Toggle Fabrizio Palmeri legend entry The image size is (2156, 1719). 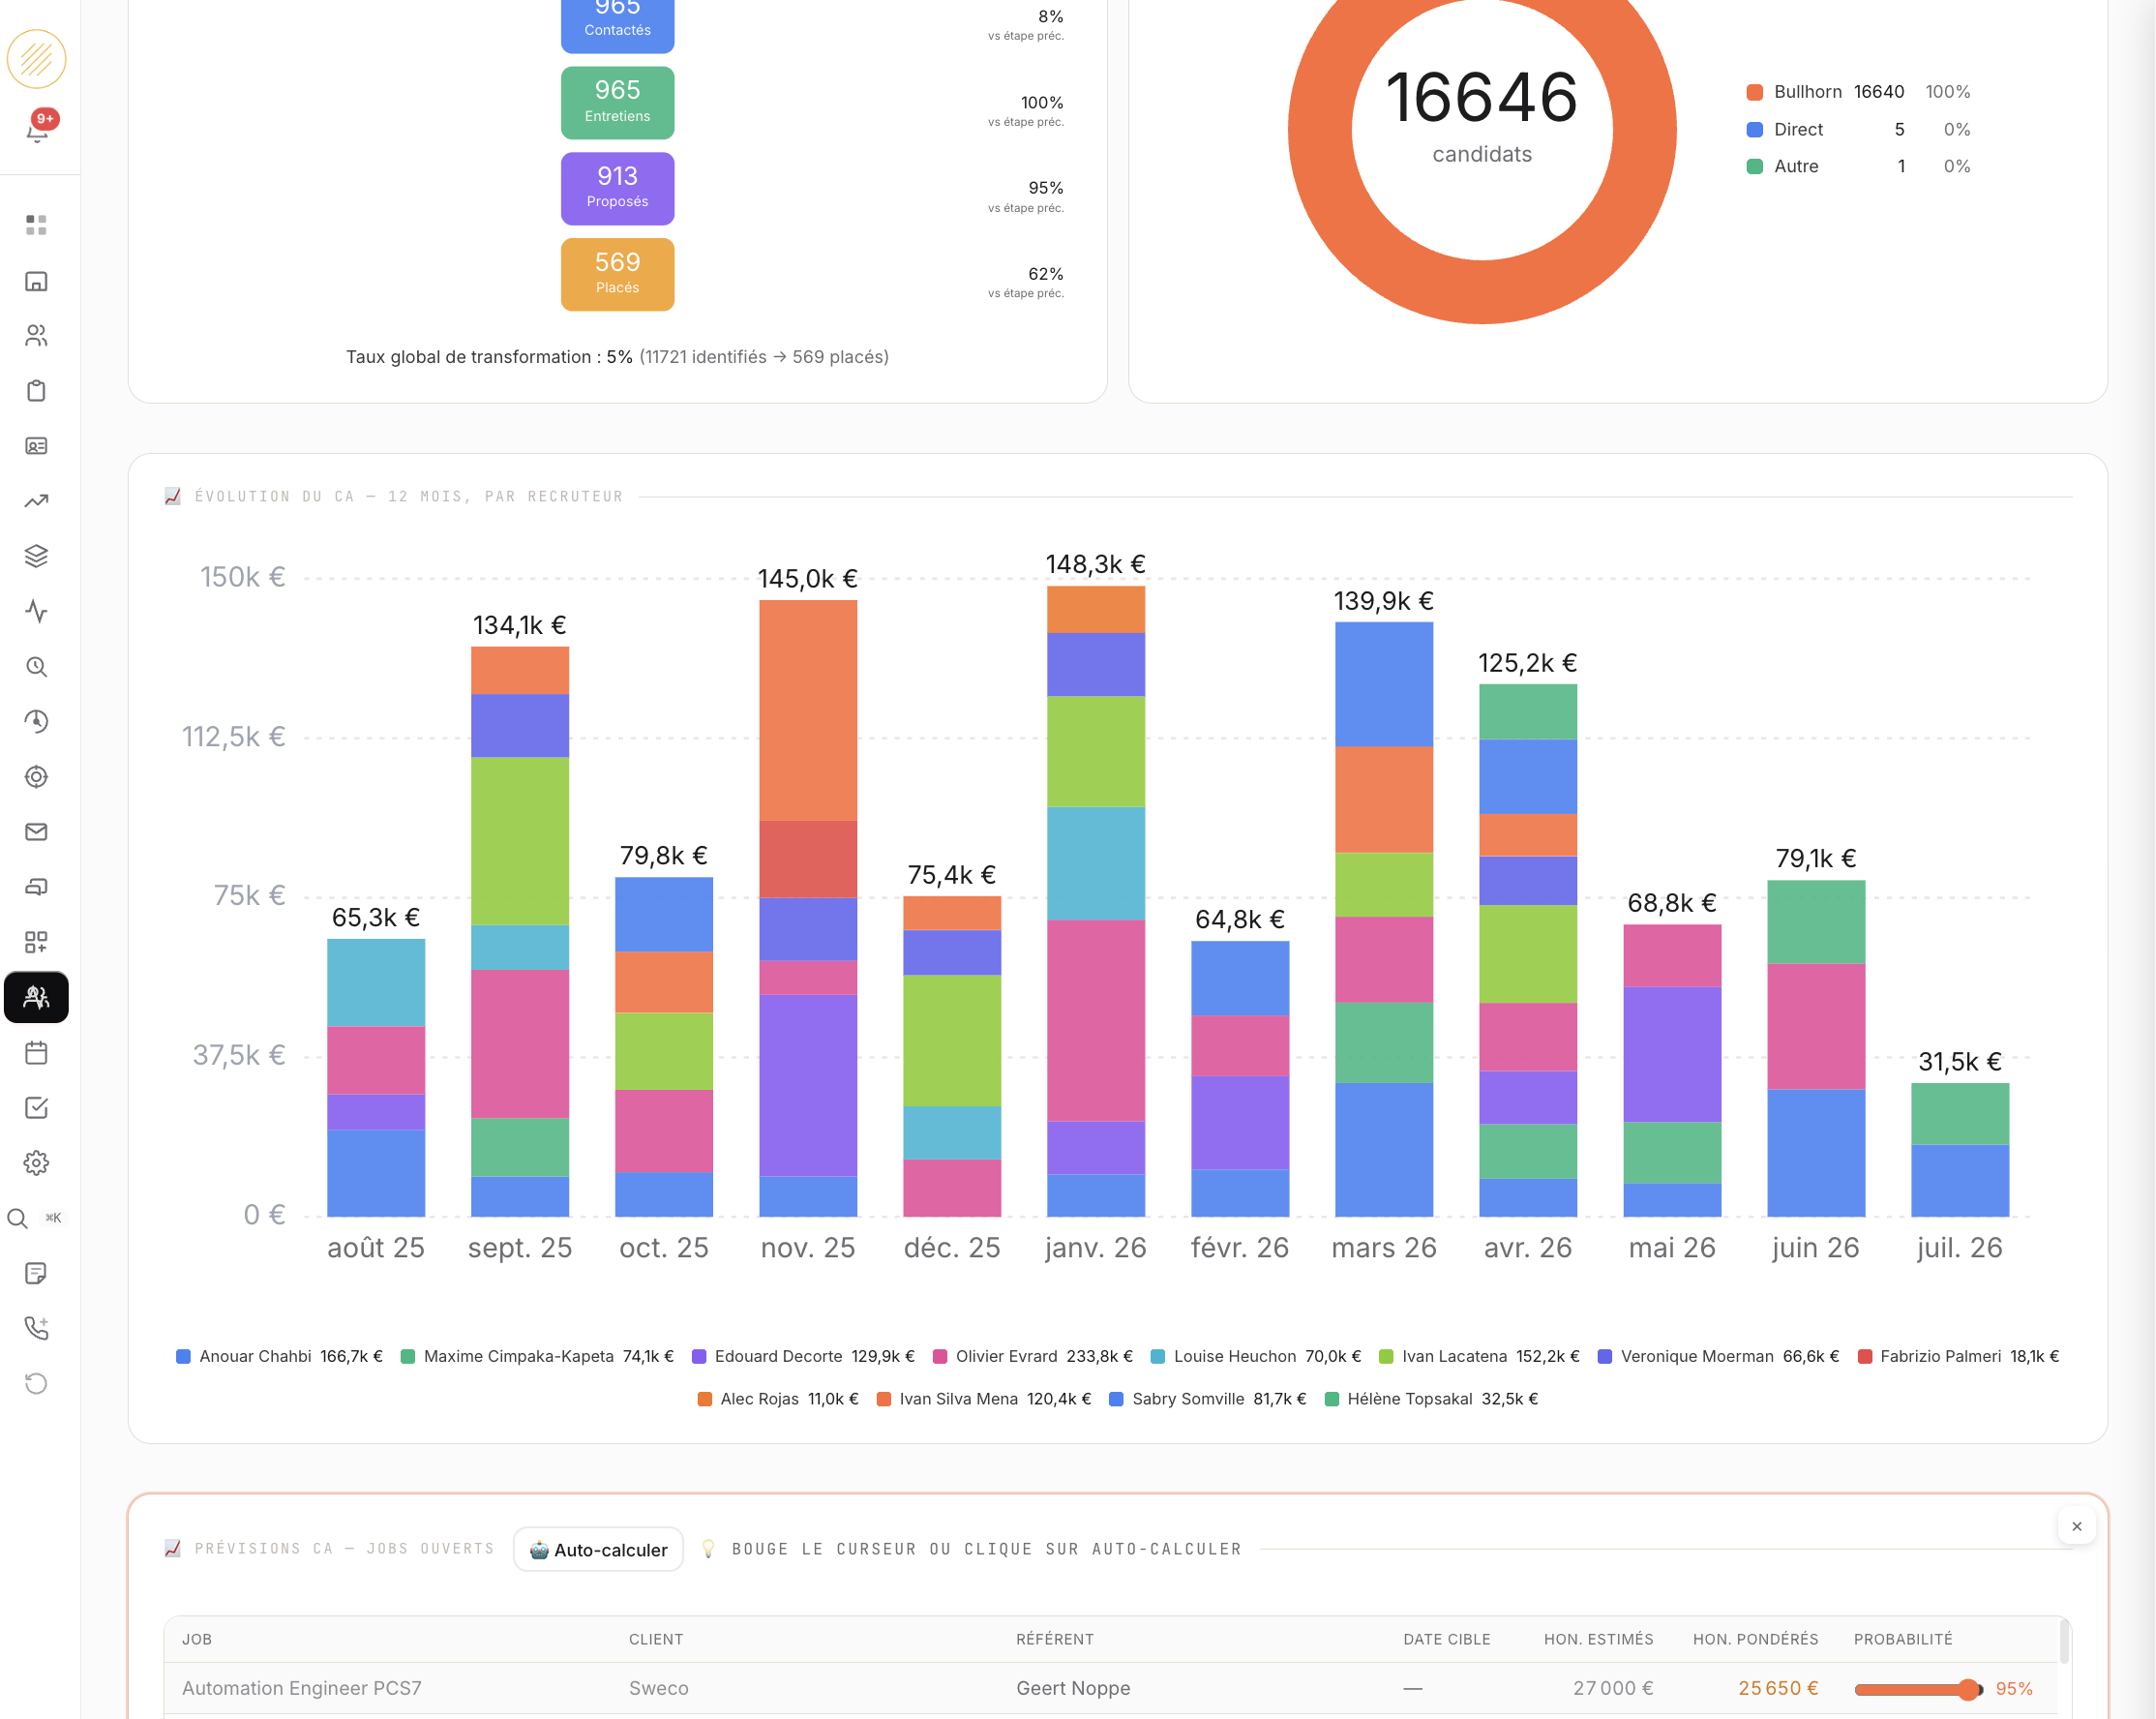pyautogui.click(x=1958, y=1356)
